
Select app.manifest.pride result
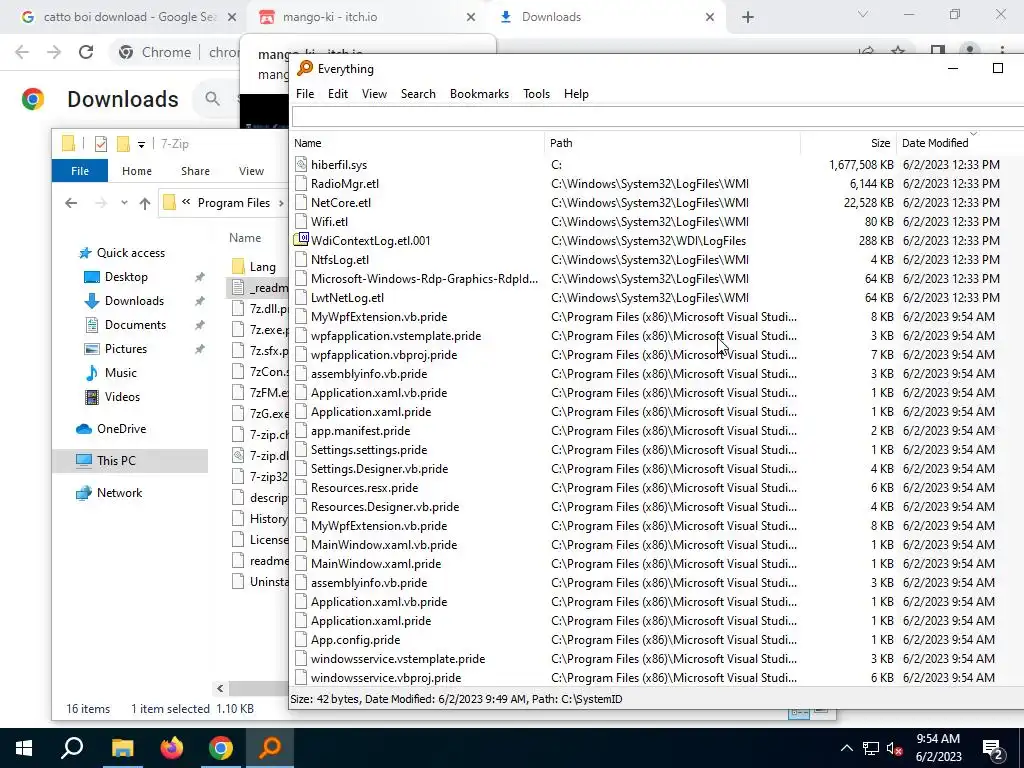[657, 430]
